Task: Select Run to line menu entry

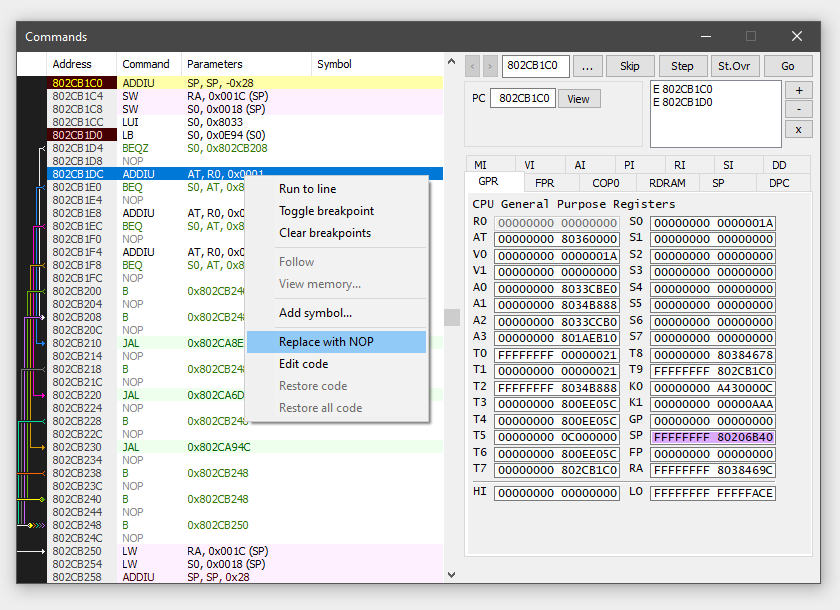Action: click(307, 189)
